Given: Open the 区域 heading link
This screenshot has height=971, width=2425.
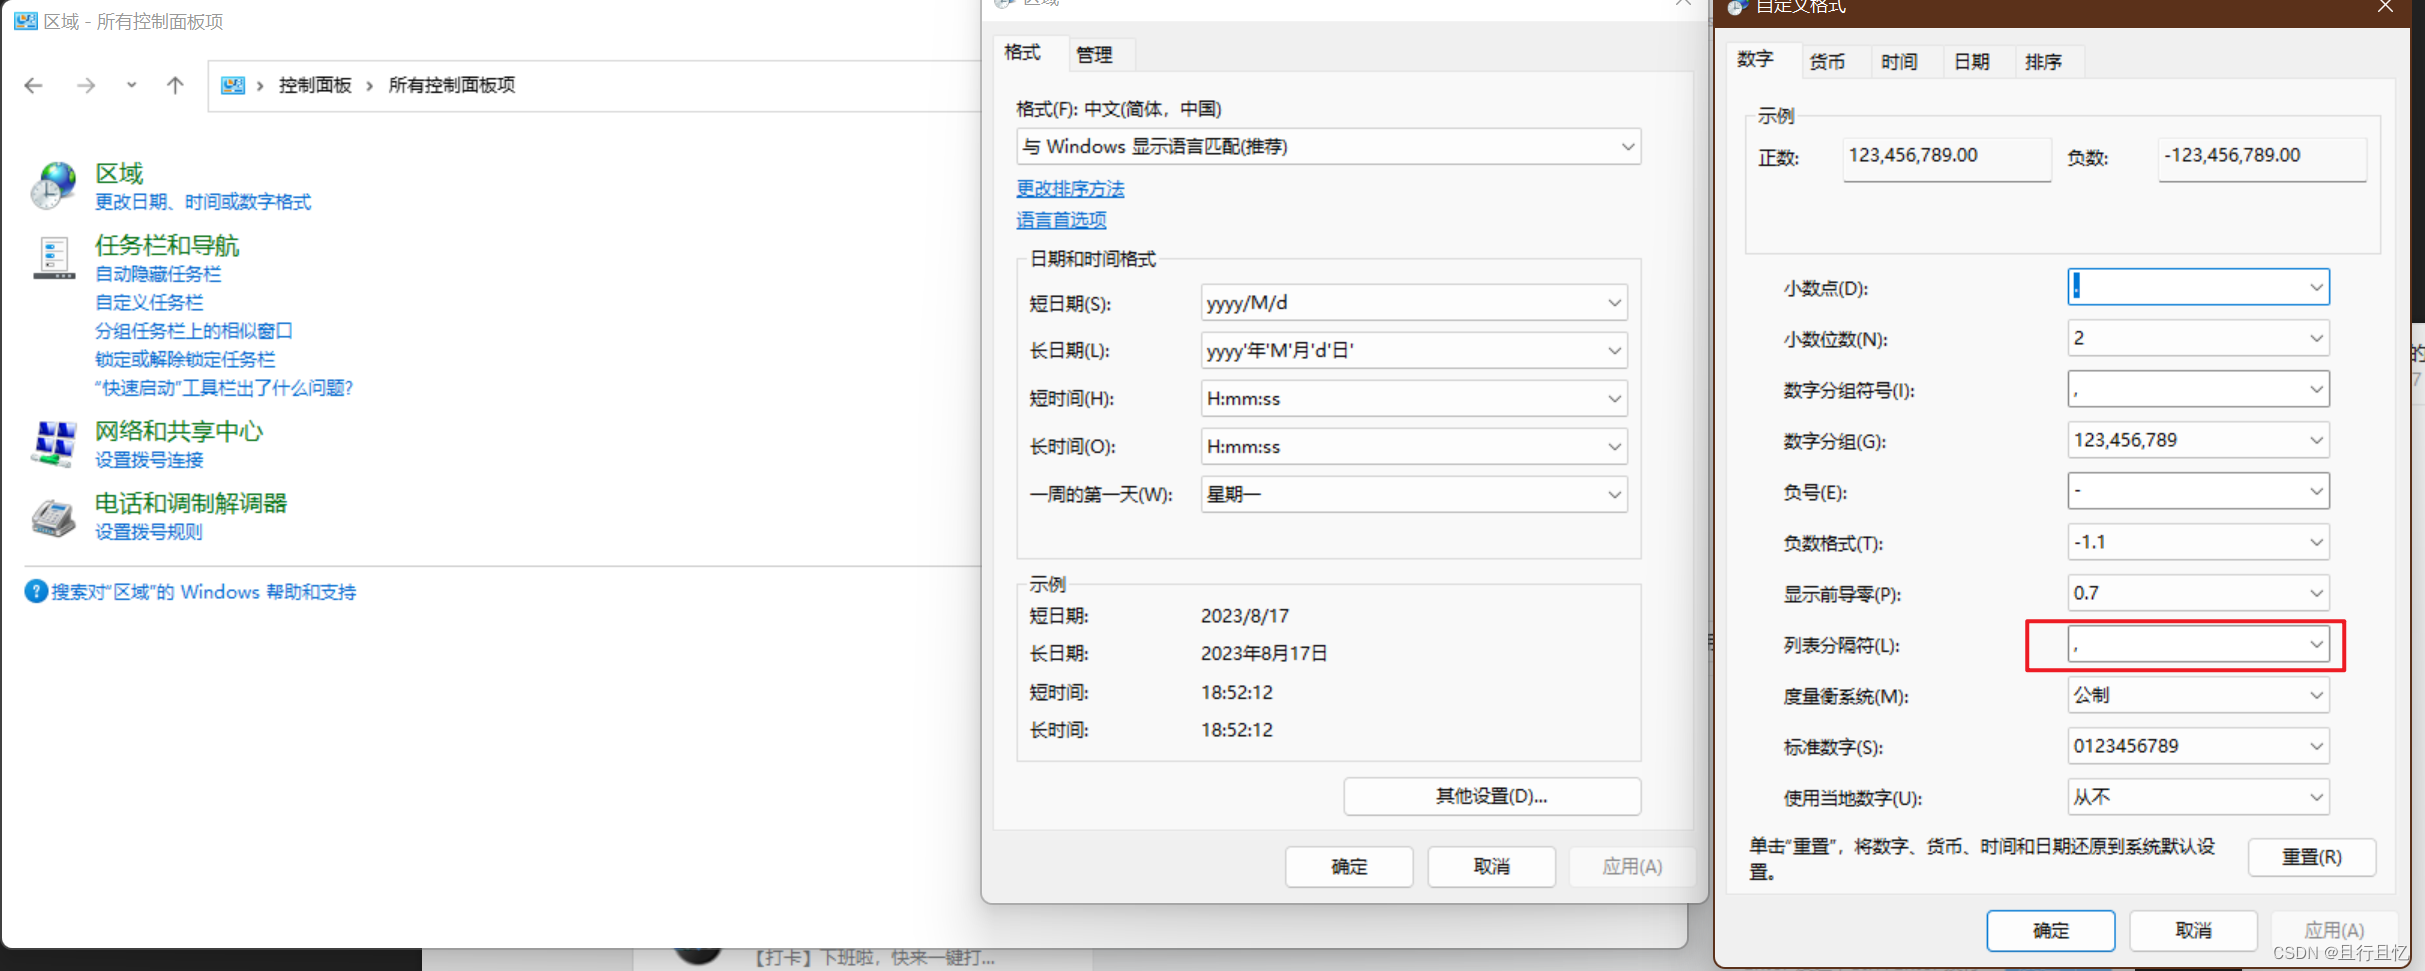Looking at the screenshot, I should (119, 173).
